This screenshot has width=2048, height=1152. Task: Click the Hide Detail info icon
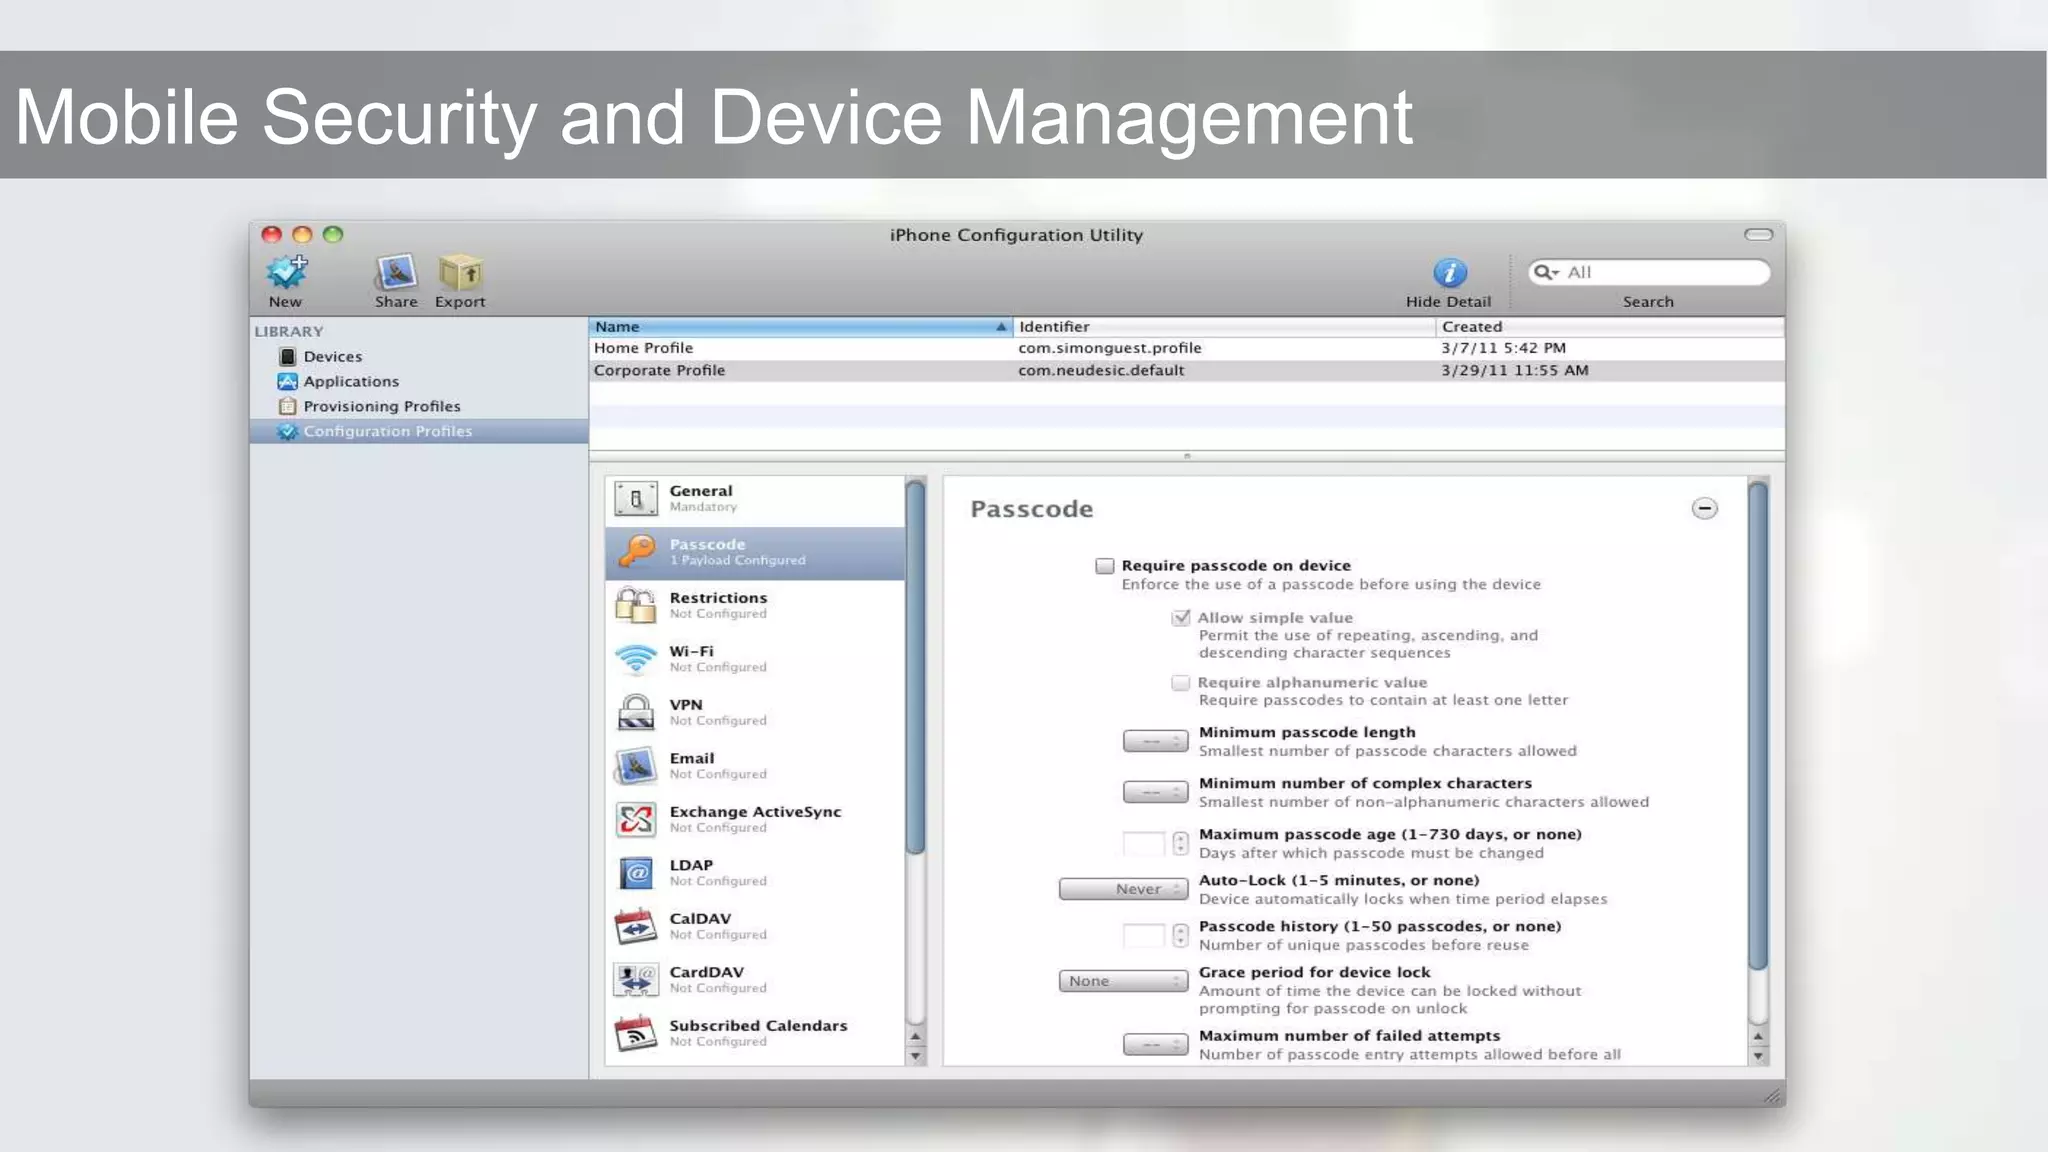[1449, 272]
